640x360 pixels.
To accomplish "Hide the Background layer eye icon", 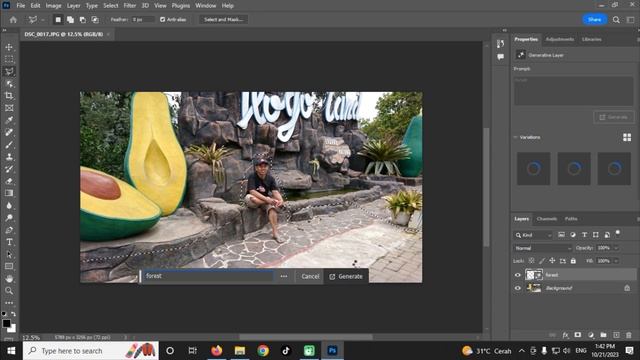I will click(518, 288).
